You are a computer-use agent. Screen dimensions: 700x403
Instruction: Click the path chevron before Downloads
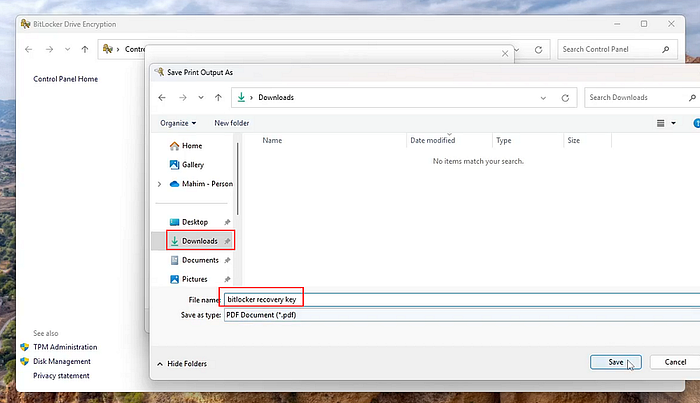point(251,97)
